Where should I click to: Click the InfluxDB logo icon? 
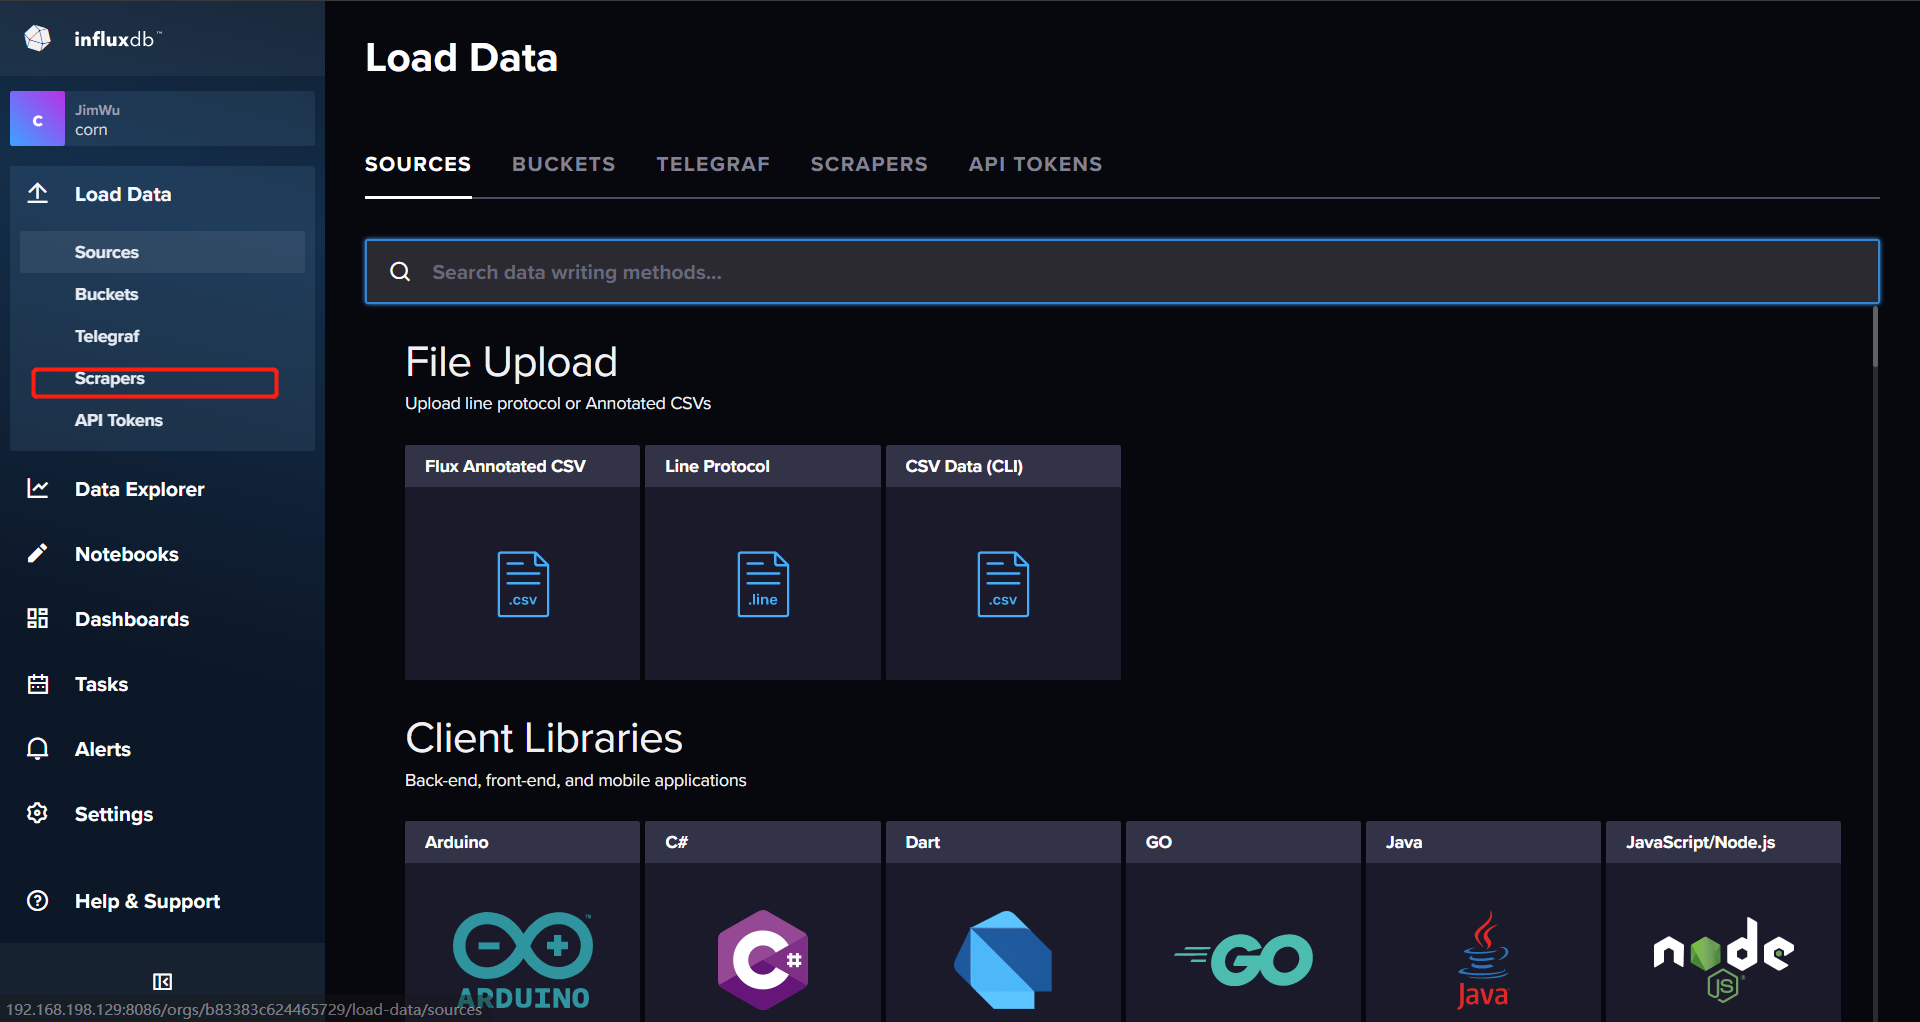[x=38, y=38]
